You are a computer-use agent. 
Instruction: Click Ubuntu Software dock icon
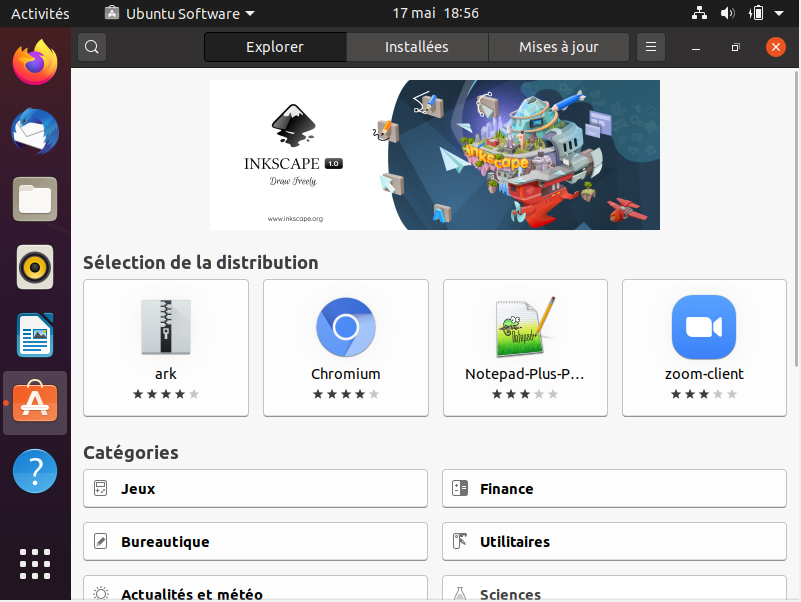coord(35,403)
